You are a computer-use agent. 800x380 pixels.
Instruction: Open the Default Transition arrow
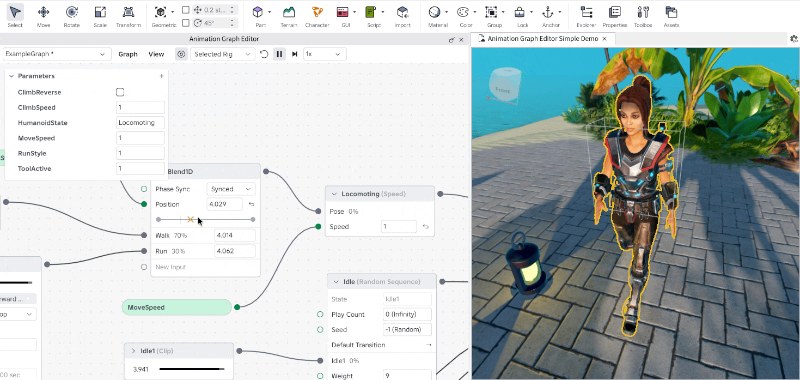click(429, 345)
